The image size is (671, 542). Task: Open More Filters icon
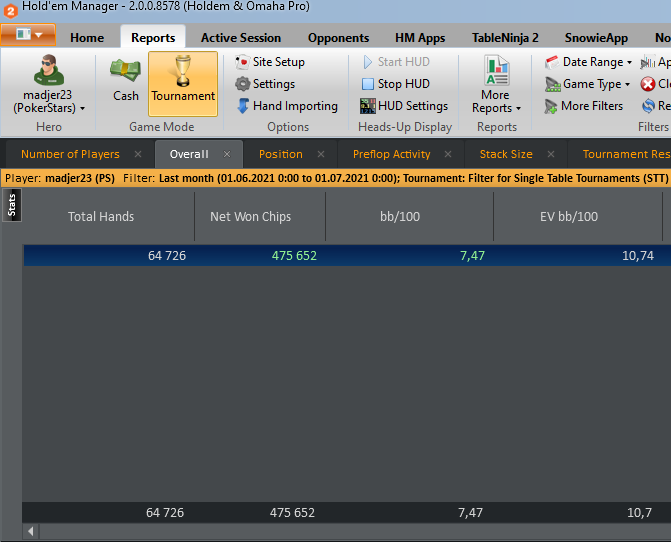click(551, 106)
